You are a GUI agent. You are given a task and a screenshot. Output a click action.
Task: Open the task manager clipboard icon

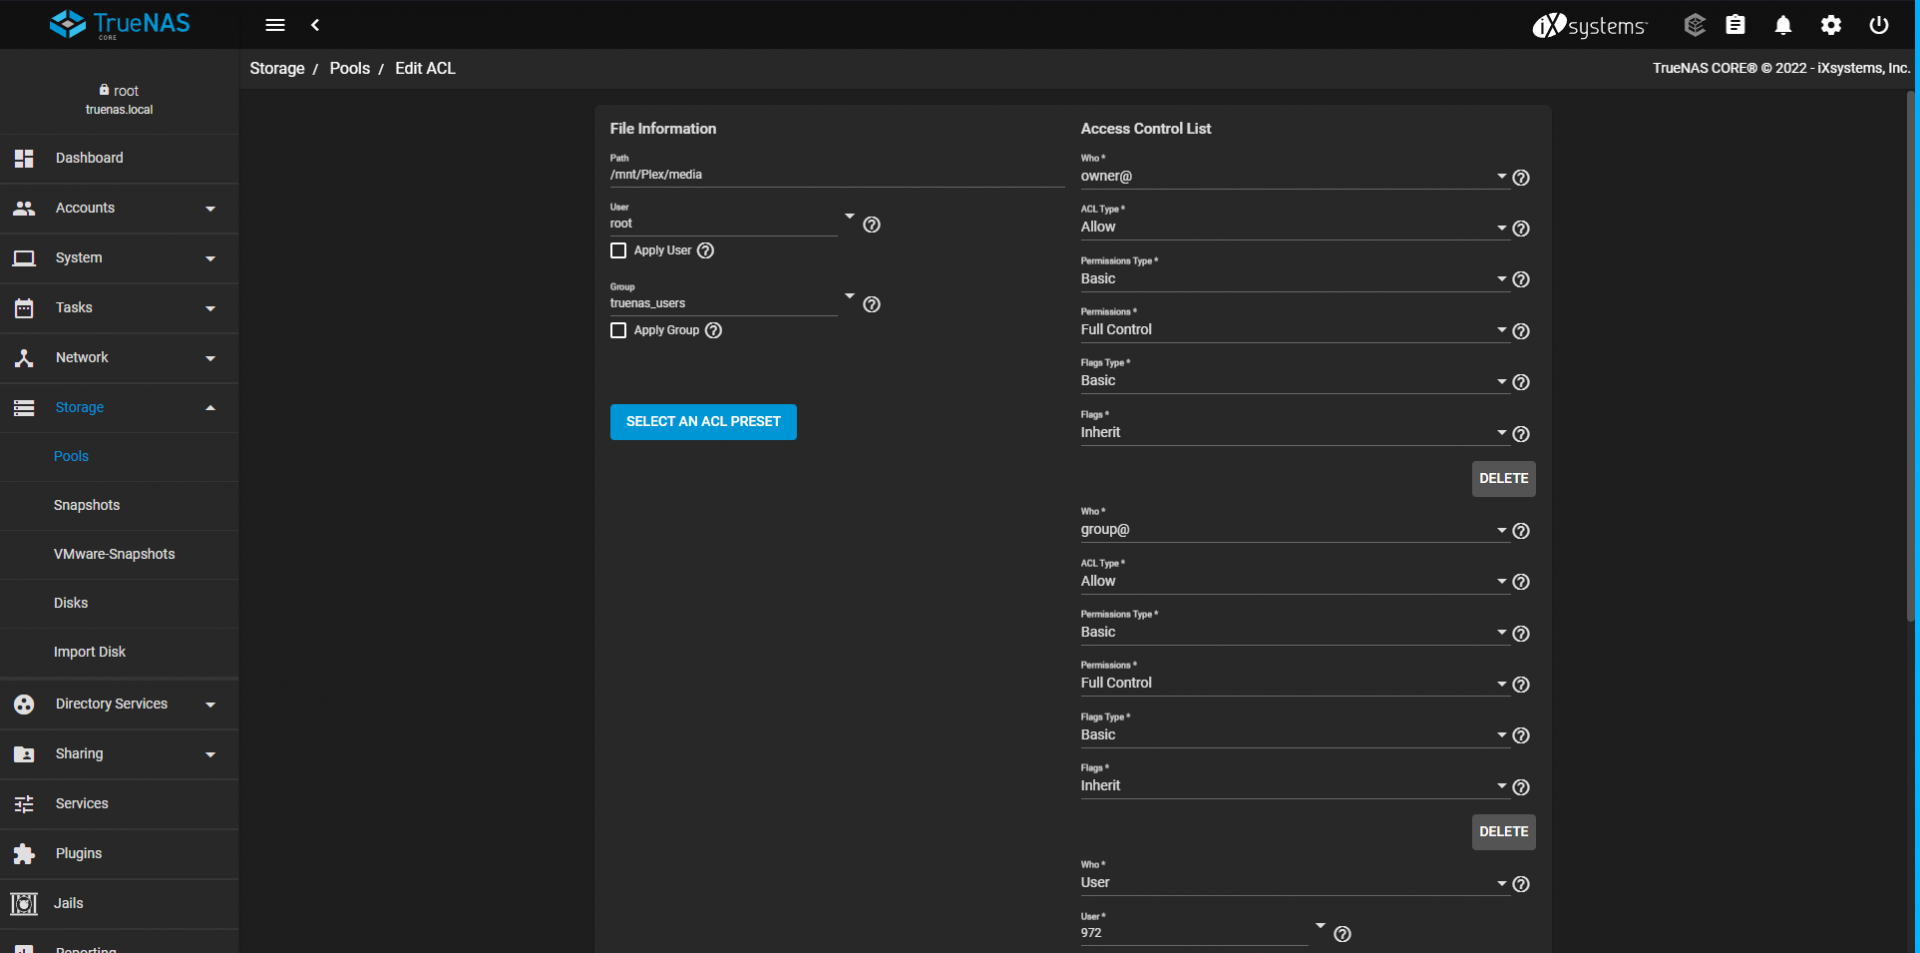tap(1736, 25)
